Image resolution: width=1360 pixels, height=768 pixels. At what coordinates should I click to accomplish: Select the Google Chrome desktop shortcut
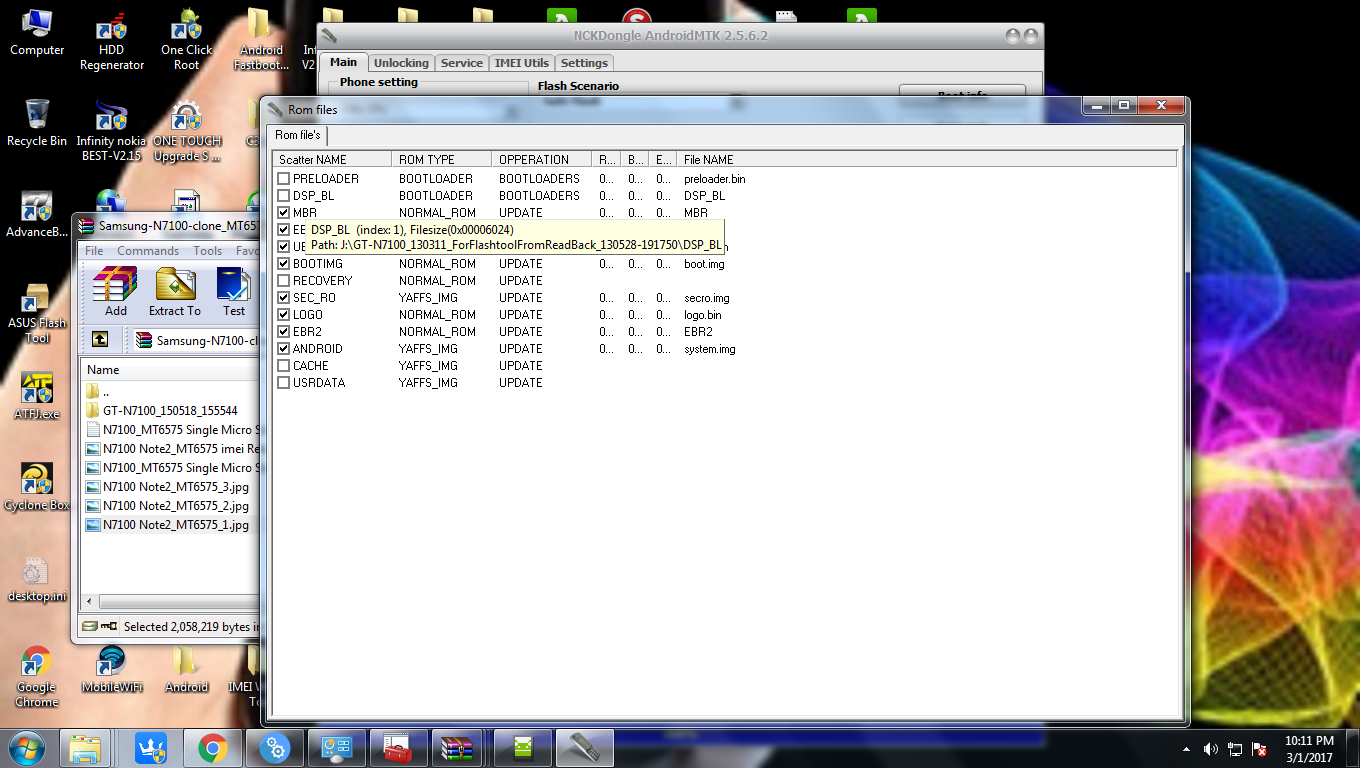click(x=37, y=677)
